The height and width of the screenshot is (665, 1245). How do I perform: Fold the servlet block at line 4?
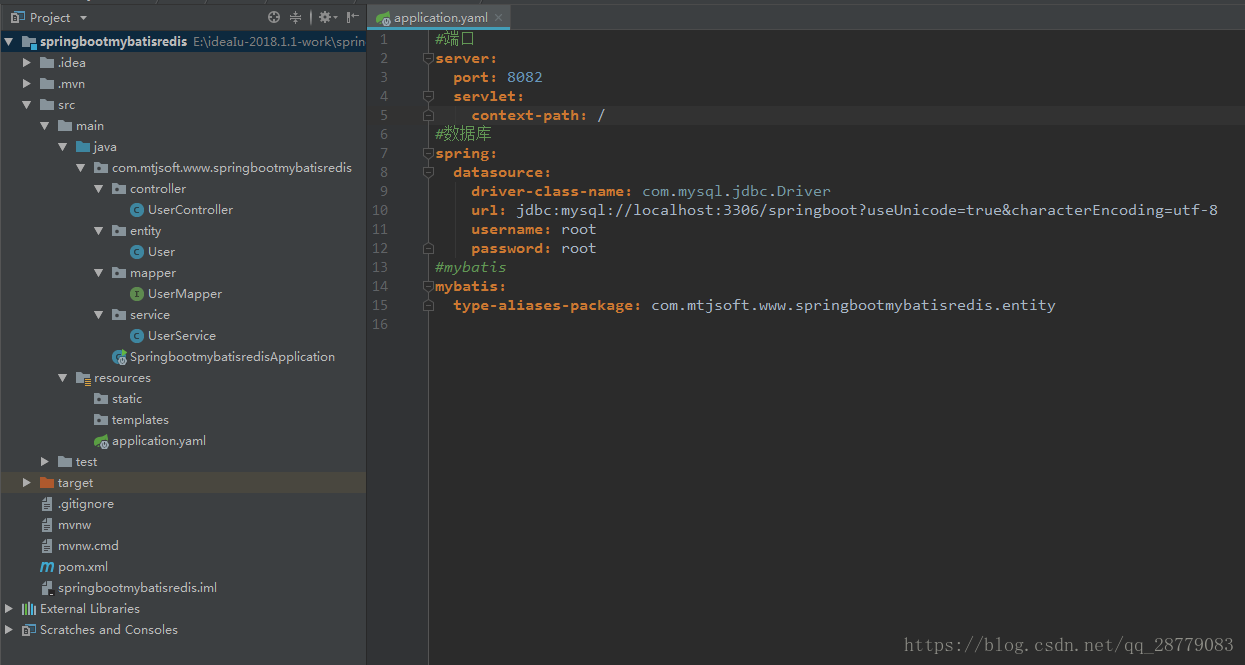click(428, 97)
